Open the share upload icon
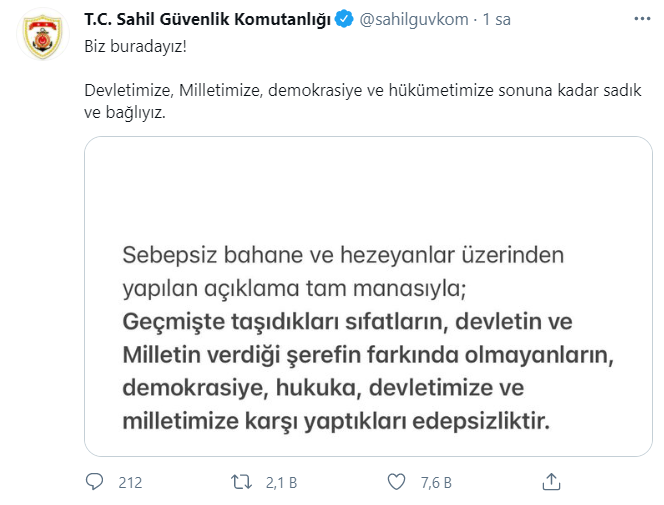 click(551, 482)
